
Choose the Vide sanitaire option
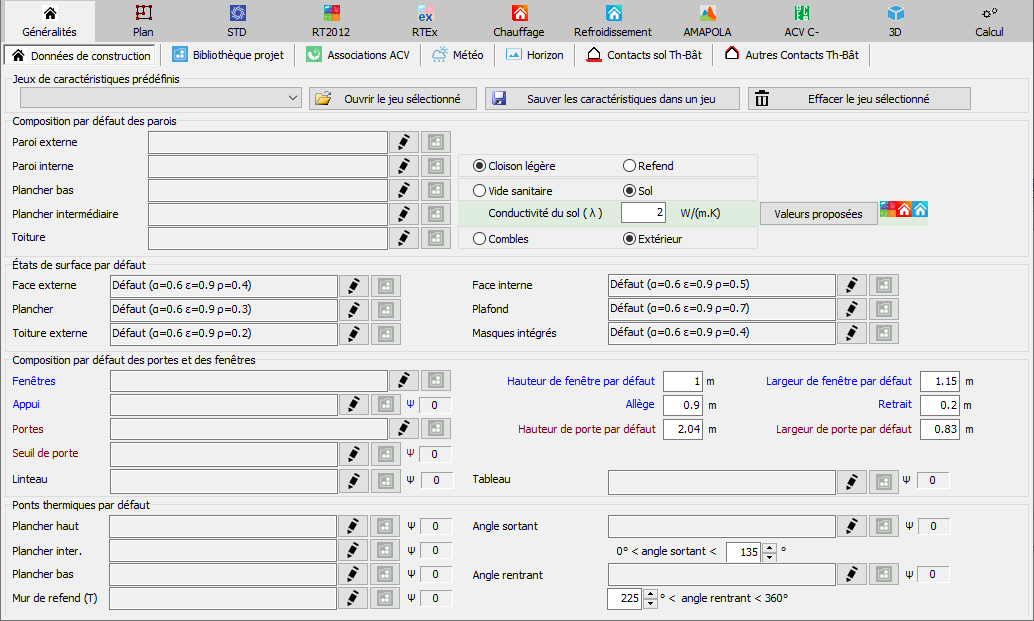480,190
